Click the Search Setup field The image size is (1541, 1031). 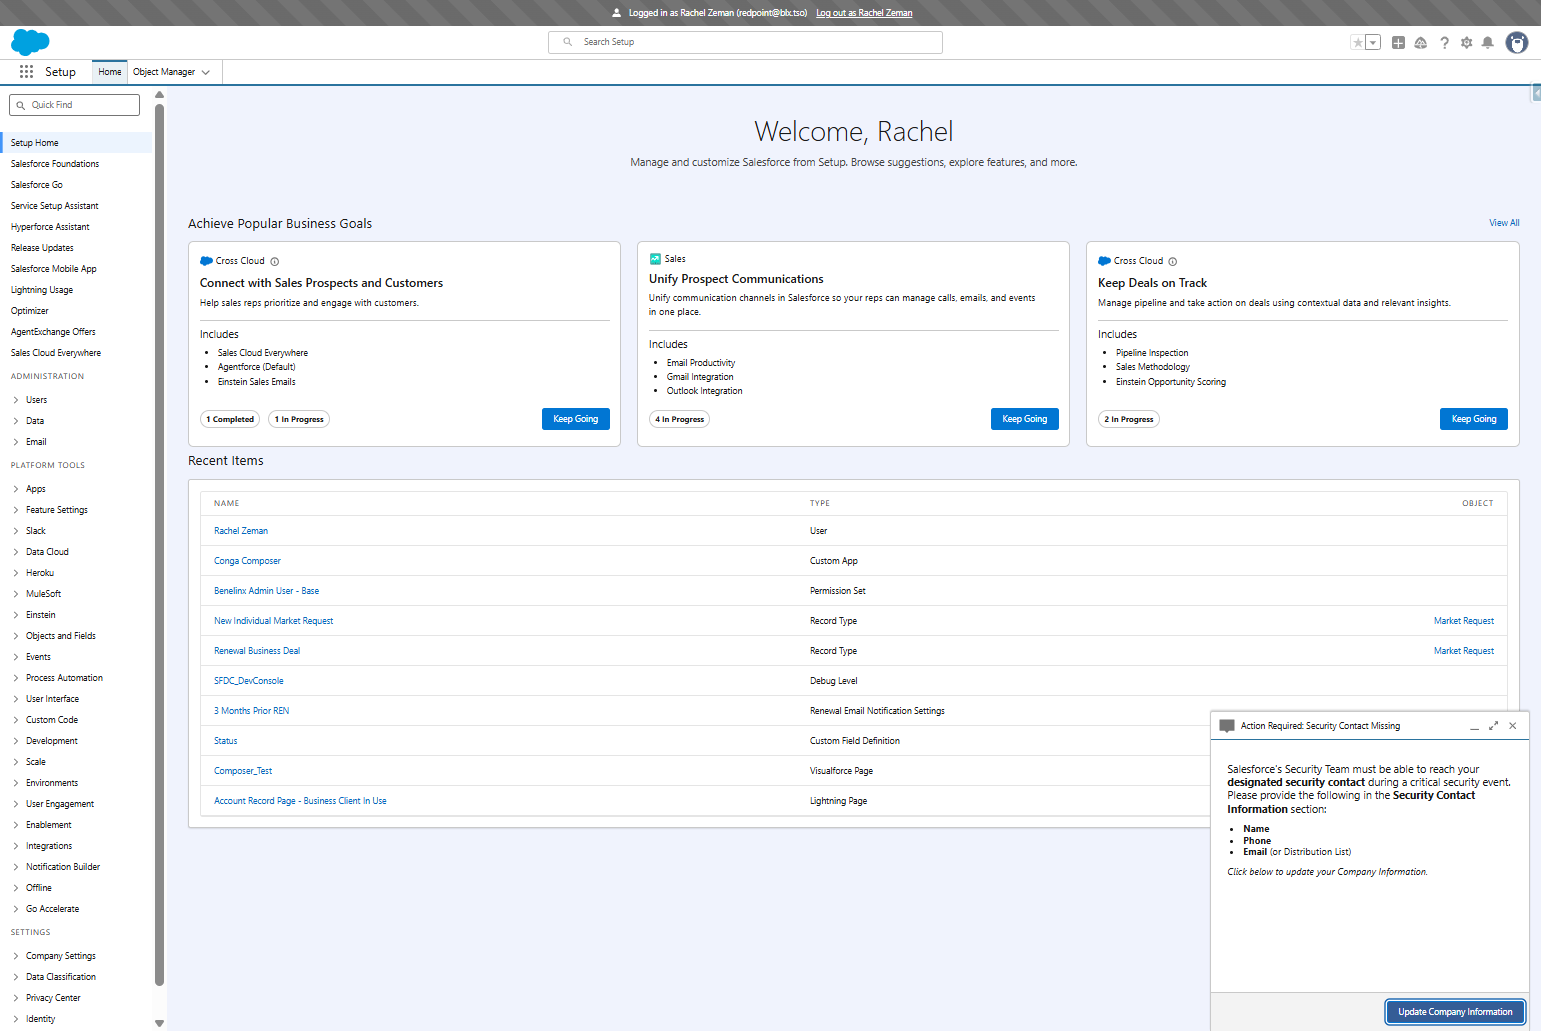pos(745,42)
